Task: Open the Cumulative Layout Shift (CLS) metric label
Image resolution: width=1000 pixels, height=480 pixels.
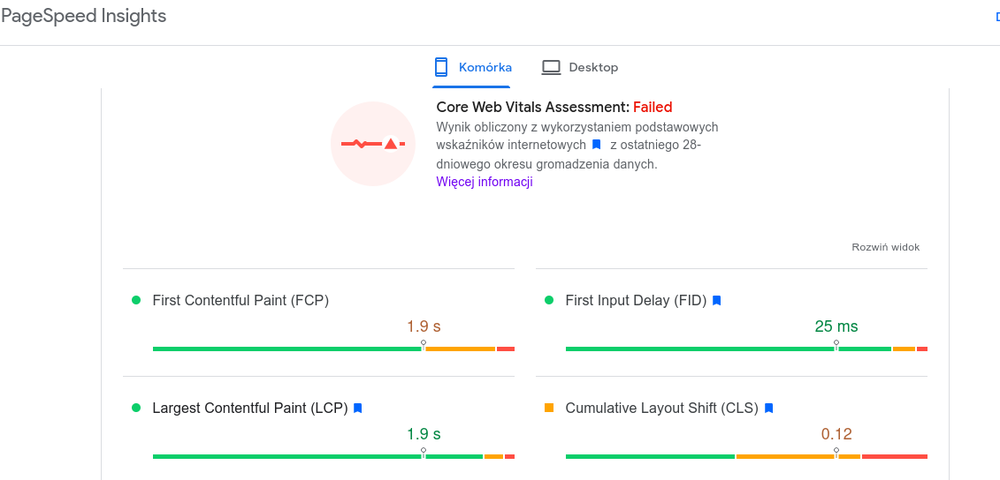Action: tap(662, 408)
